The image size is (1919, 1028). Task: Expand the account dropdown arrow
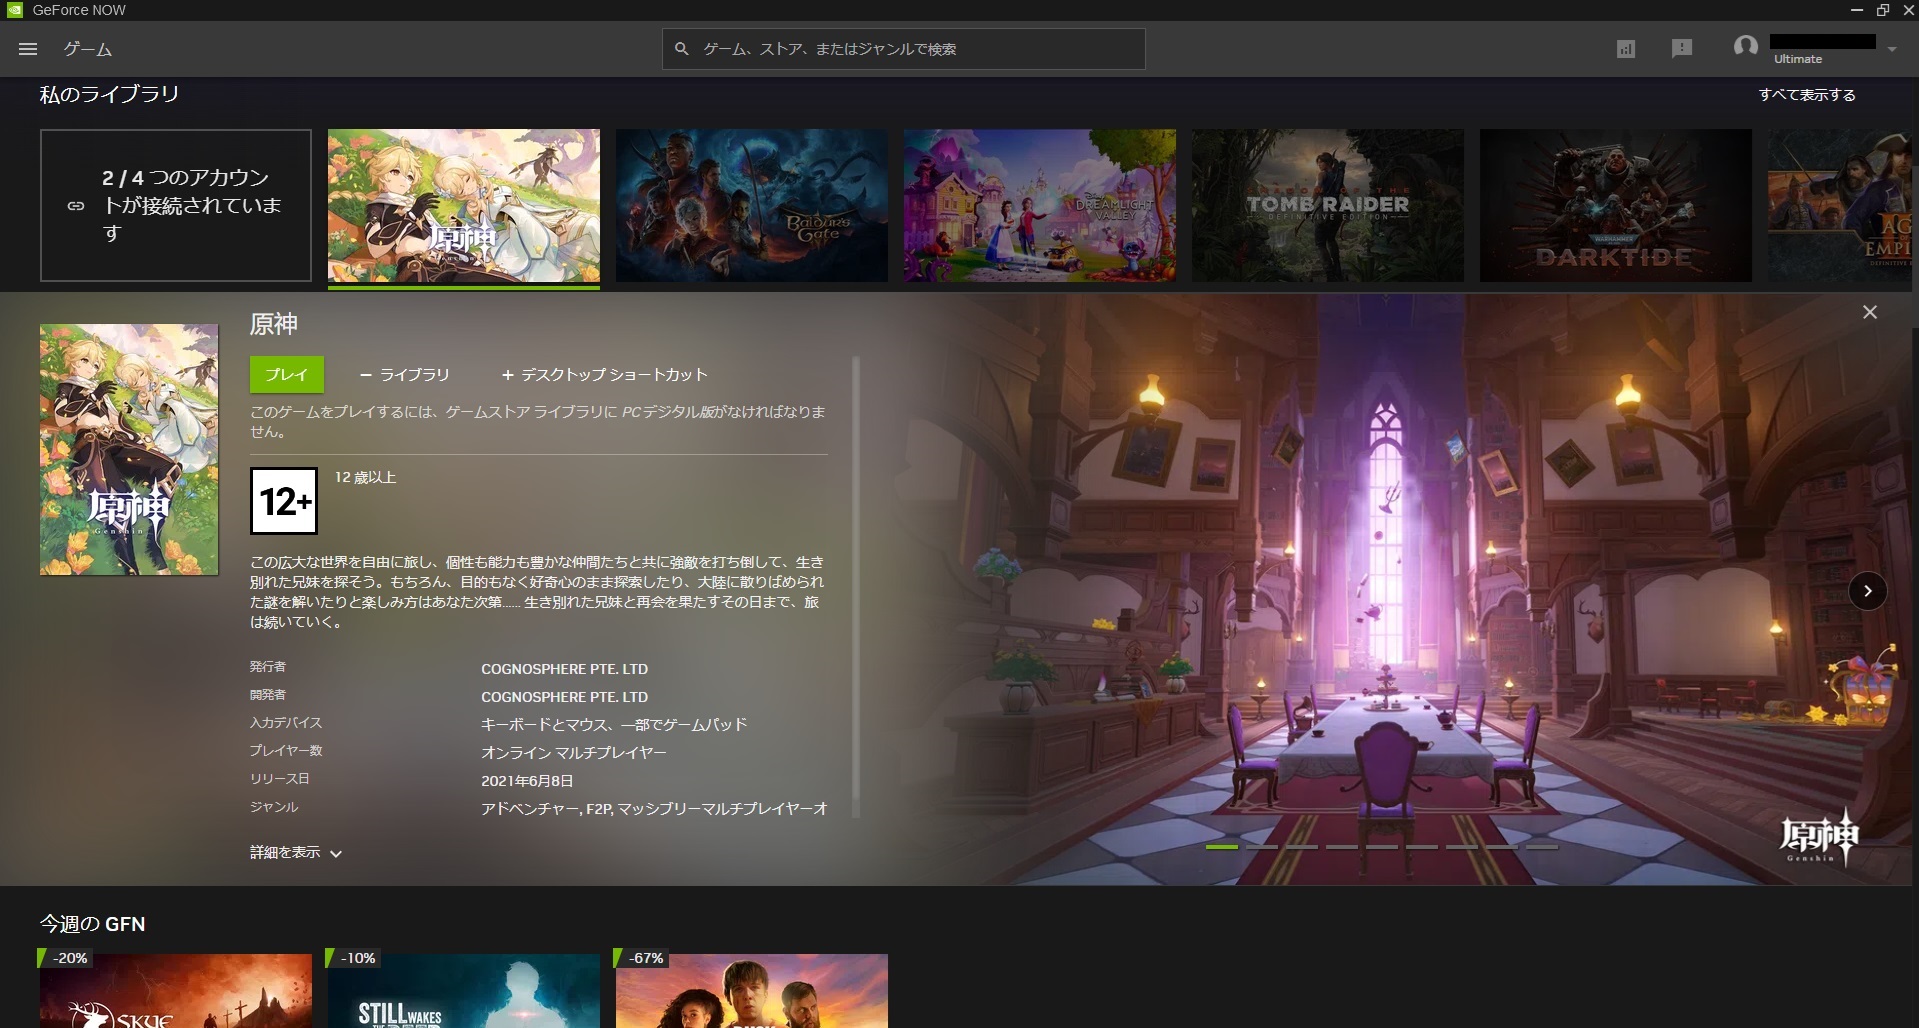coord(1892,49)
